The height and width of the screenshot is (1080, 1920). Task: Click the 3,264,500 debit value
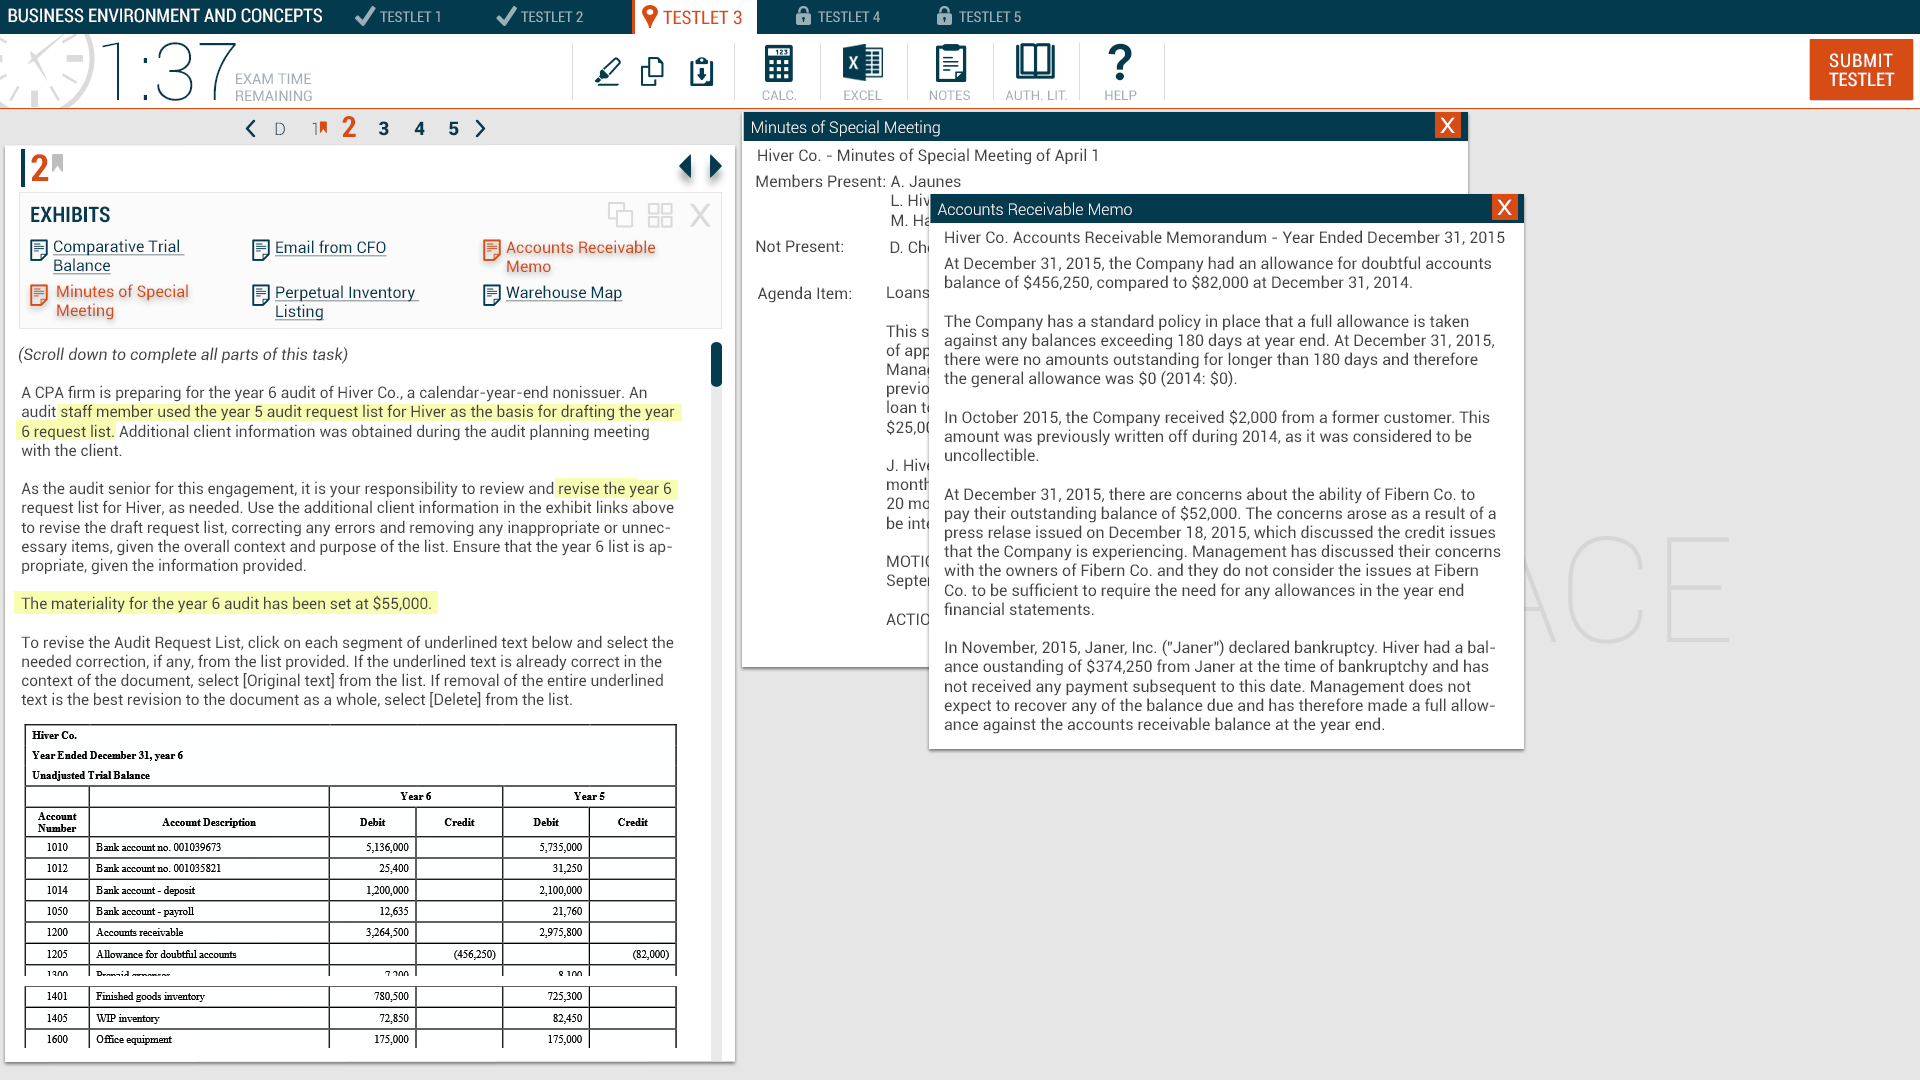coord(387,932)
